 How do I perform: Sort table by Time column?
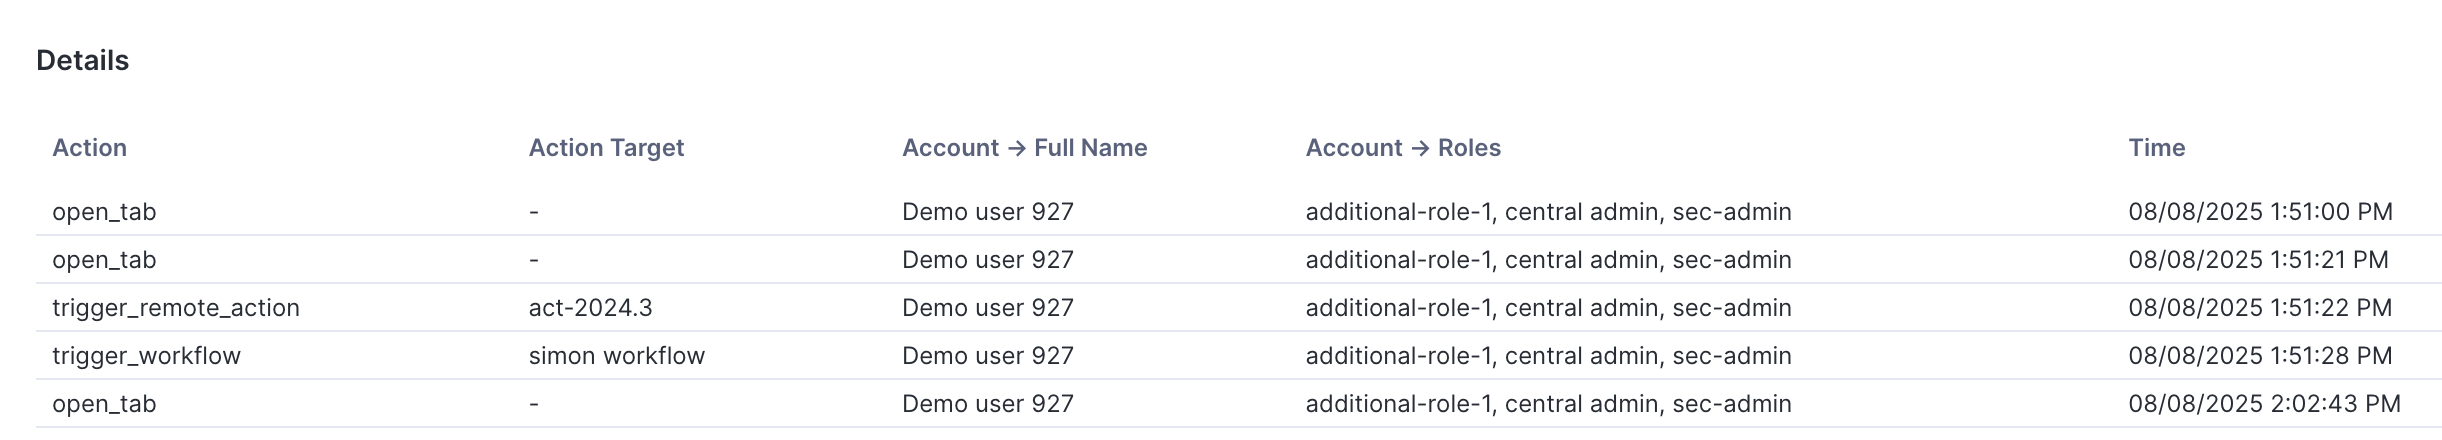2156,148
